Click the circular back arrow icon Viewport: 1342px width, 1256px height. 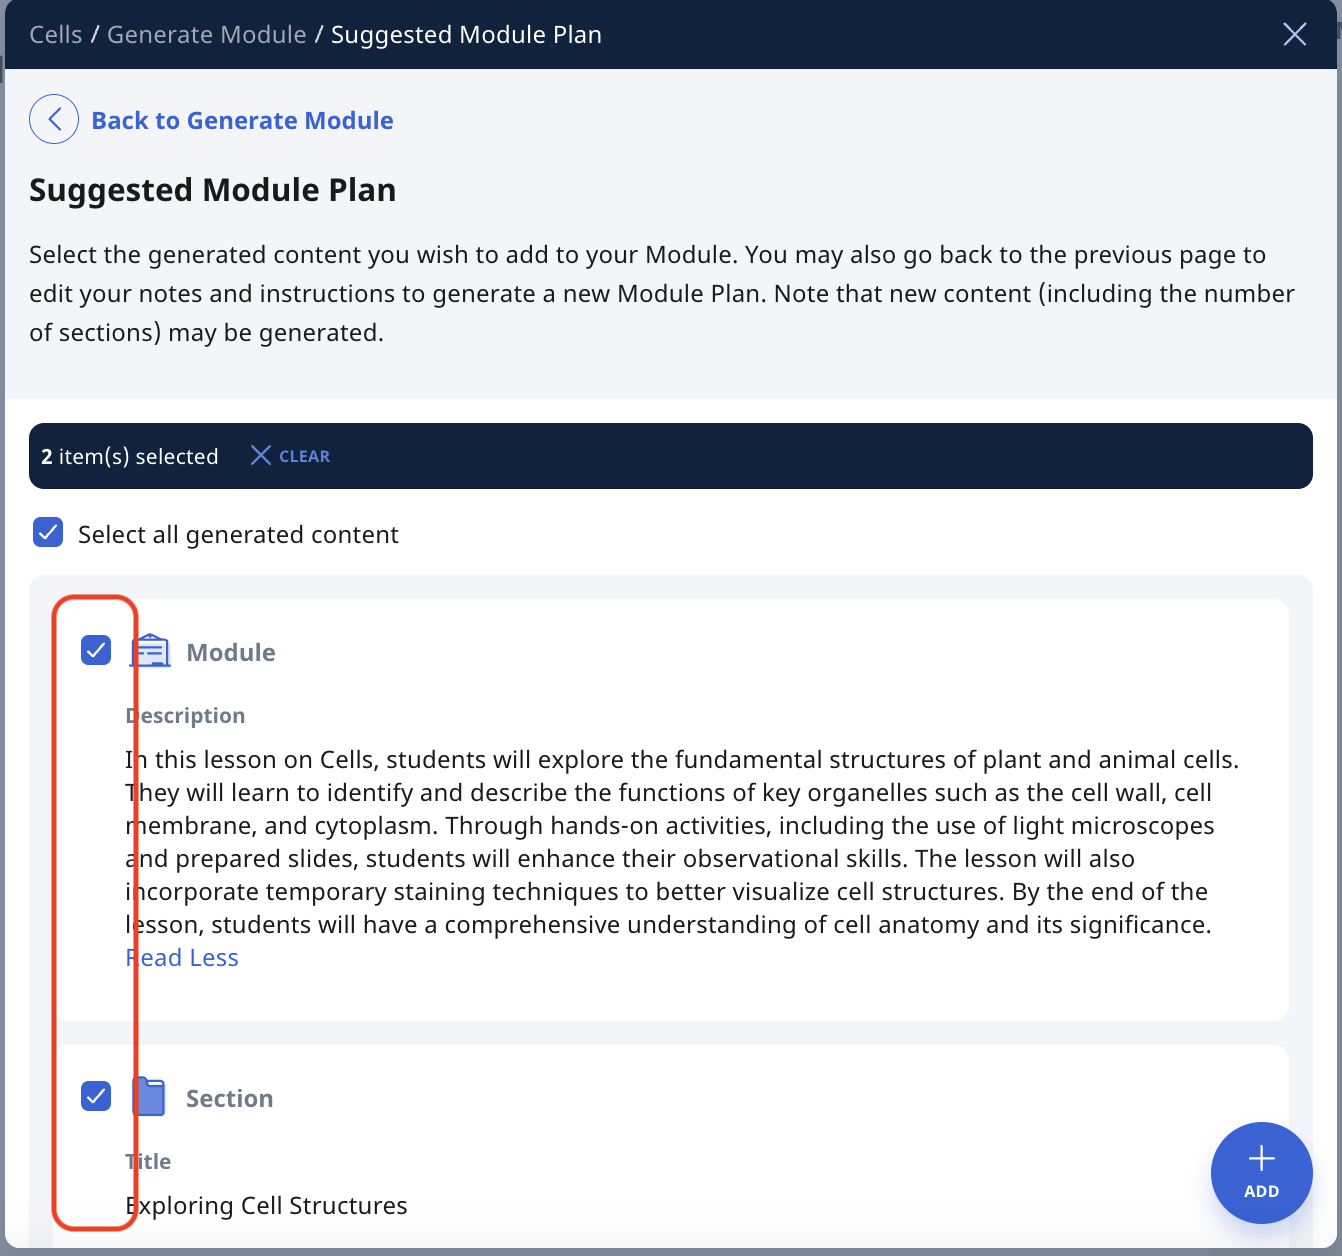[x=54, y=118]
